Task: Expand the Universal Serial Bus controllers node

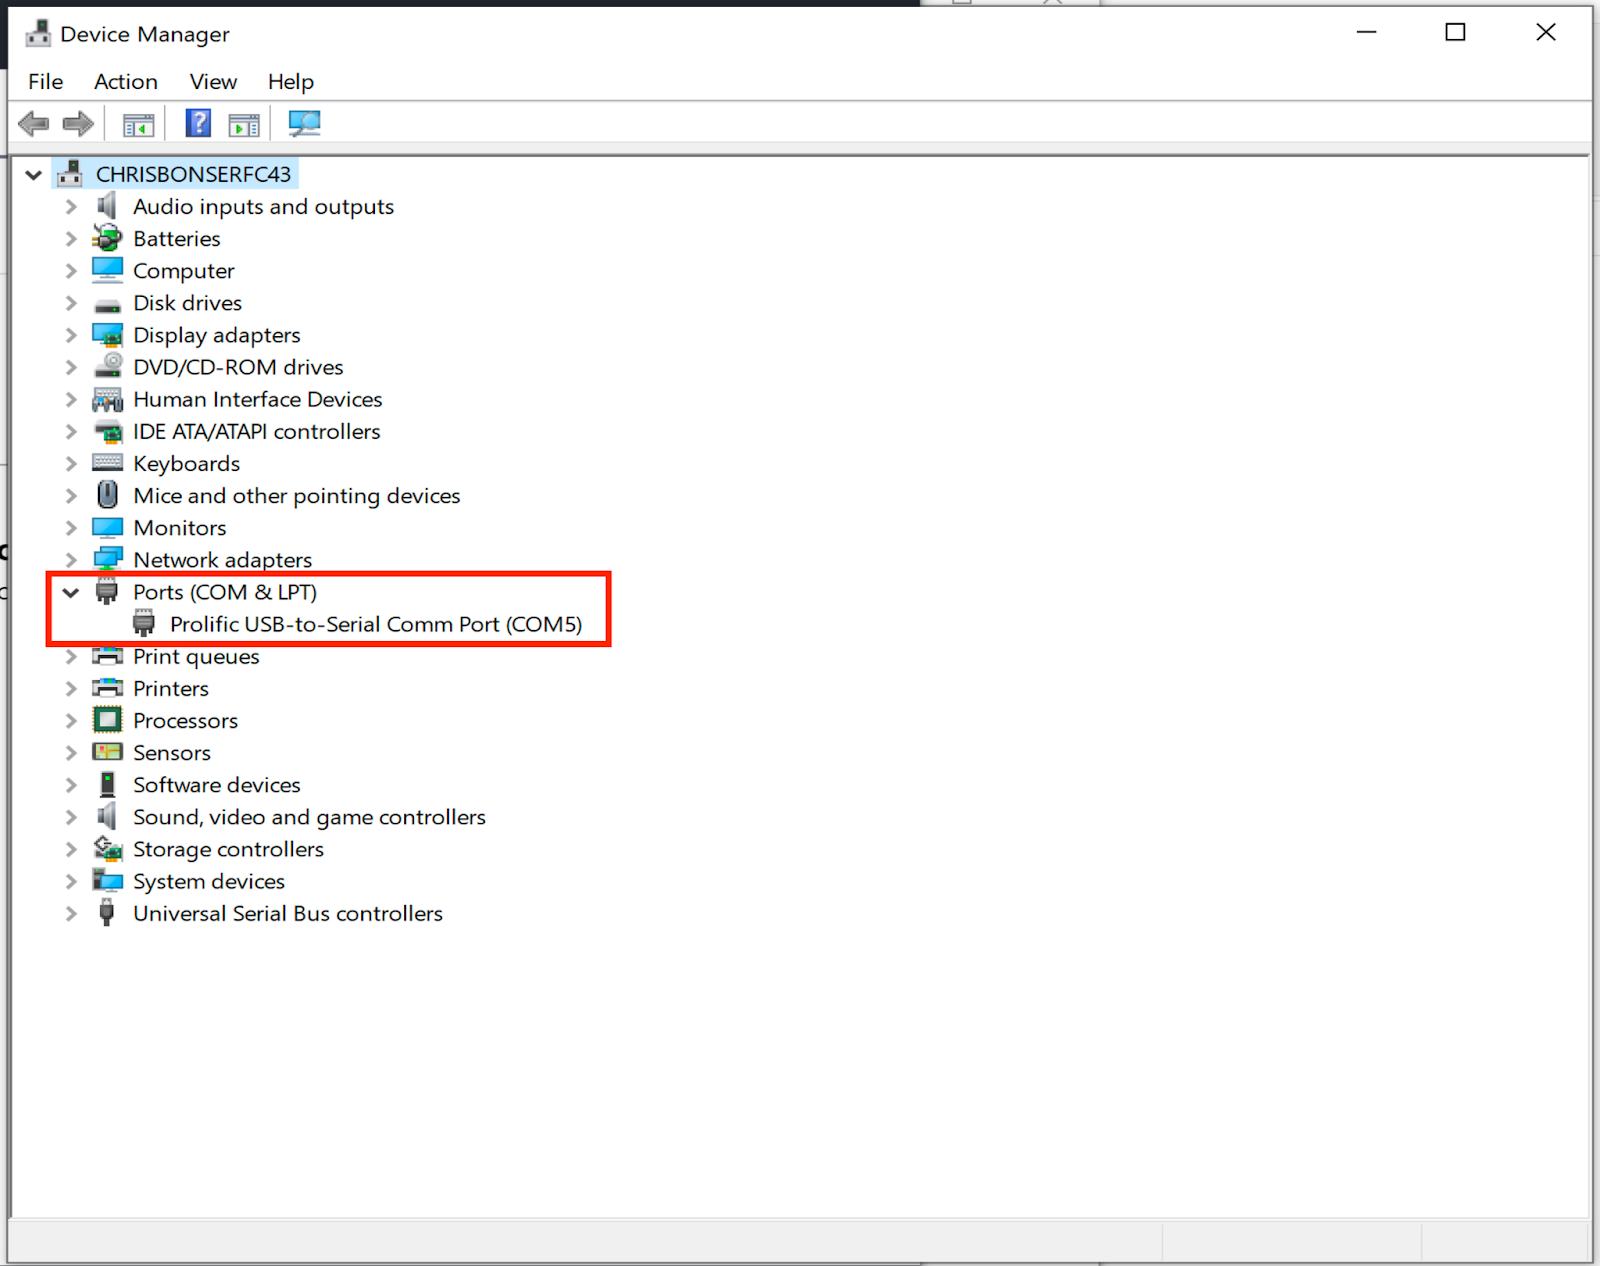Action: point(70,913)
